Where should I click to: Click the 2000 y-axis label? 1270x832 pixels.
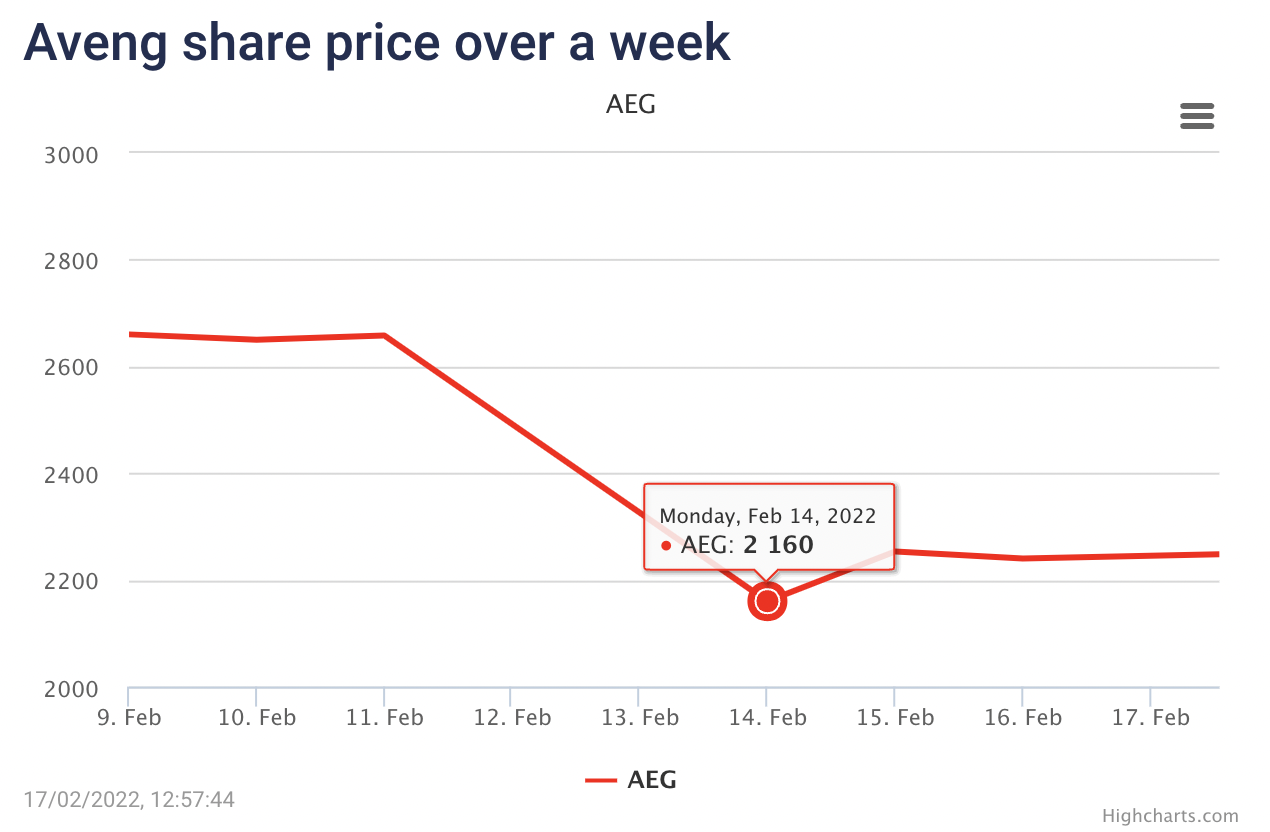pyautogui.click(x=72, y=689)
